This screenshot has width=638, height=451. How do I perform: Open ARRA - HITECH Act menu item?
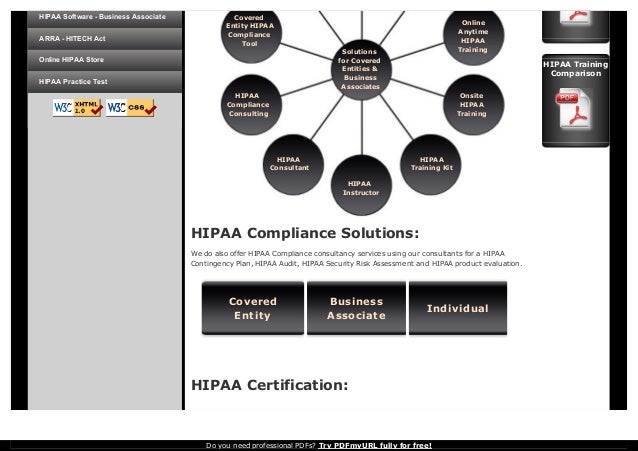(105, 39)
